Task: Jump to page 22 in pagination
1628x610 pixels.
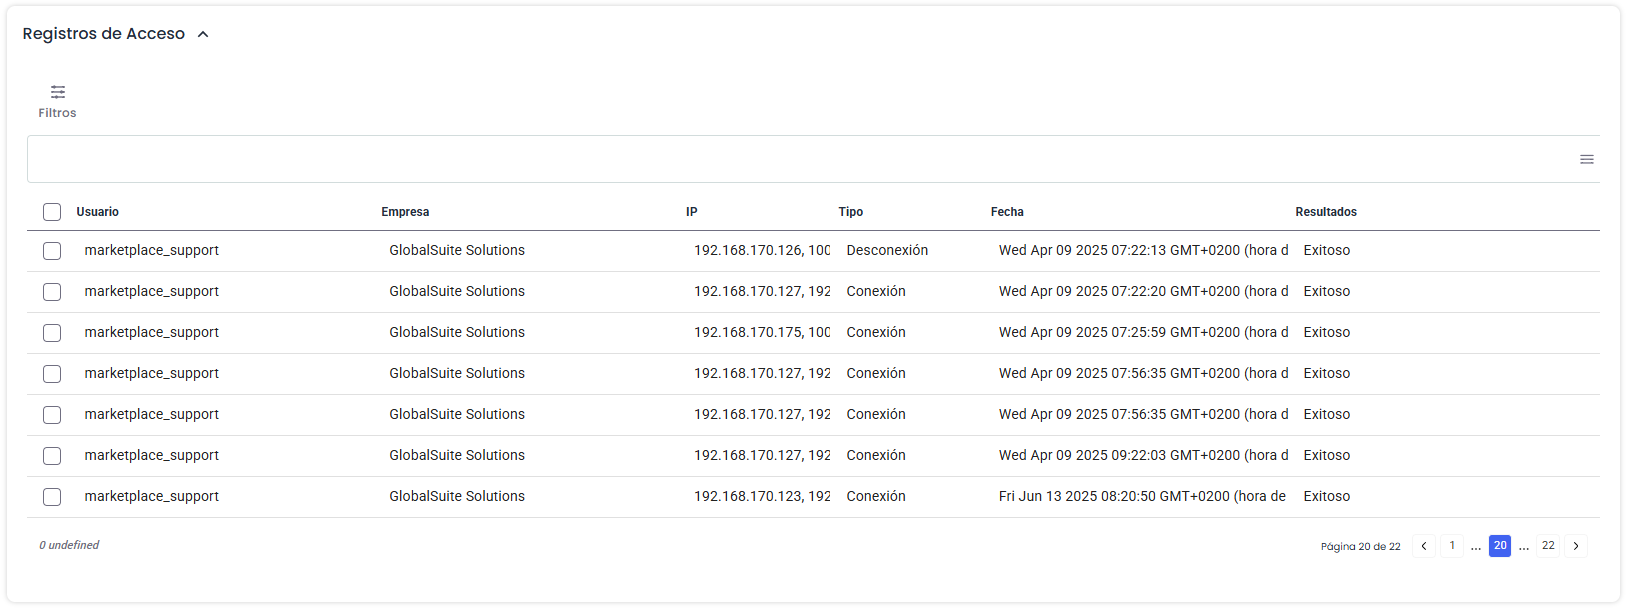Action: (x=1548, y=546)
